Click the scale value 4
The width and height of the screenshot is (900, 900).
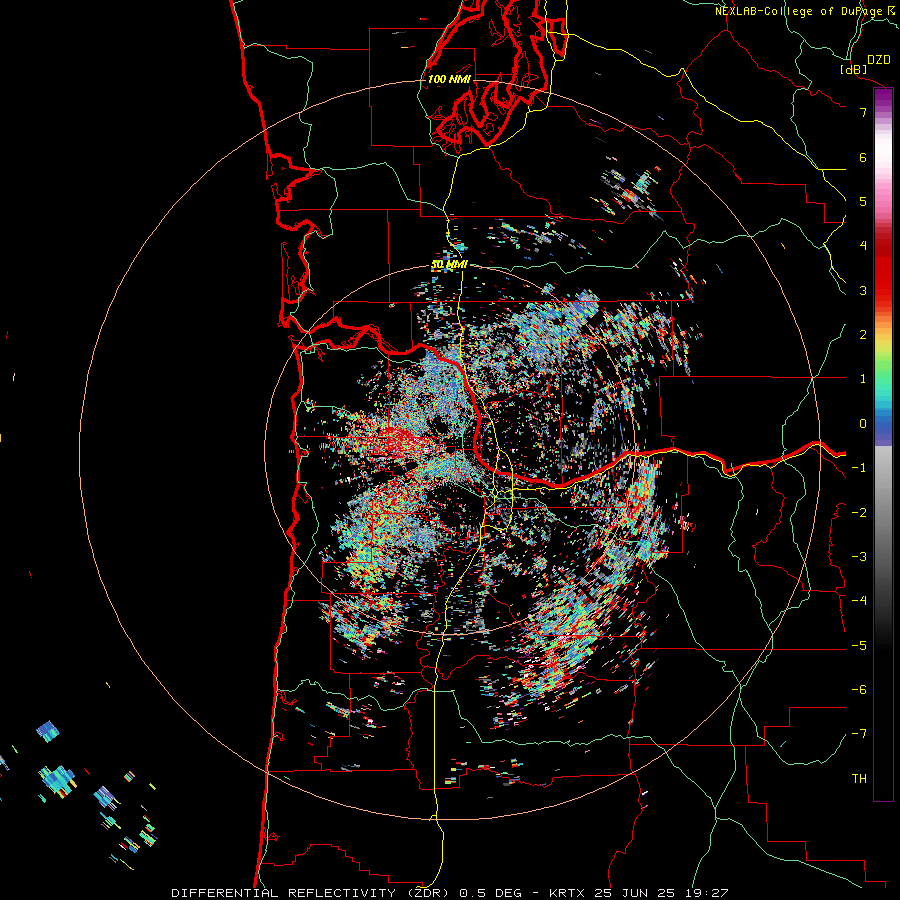(x=863, y=246)
